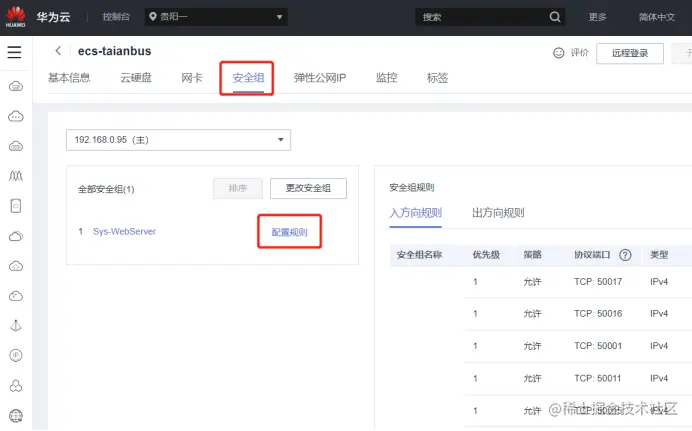
Task: Select the 入方向规则 tab
Action: tap(415, 213)
